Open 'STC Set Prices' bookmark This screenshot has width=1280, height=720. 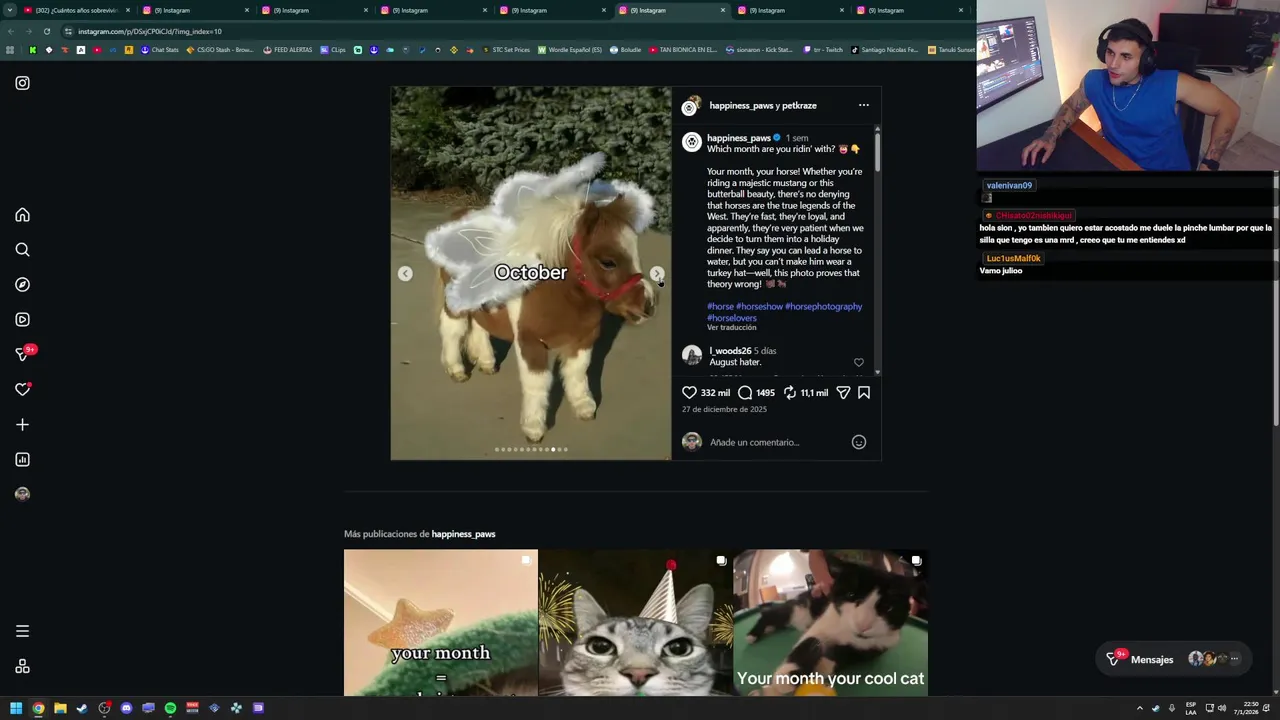(506, 50)
